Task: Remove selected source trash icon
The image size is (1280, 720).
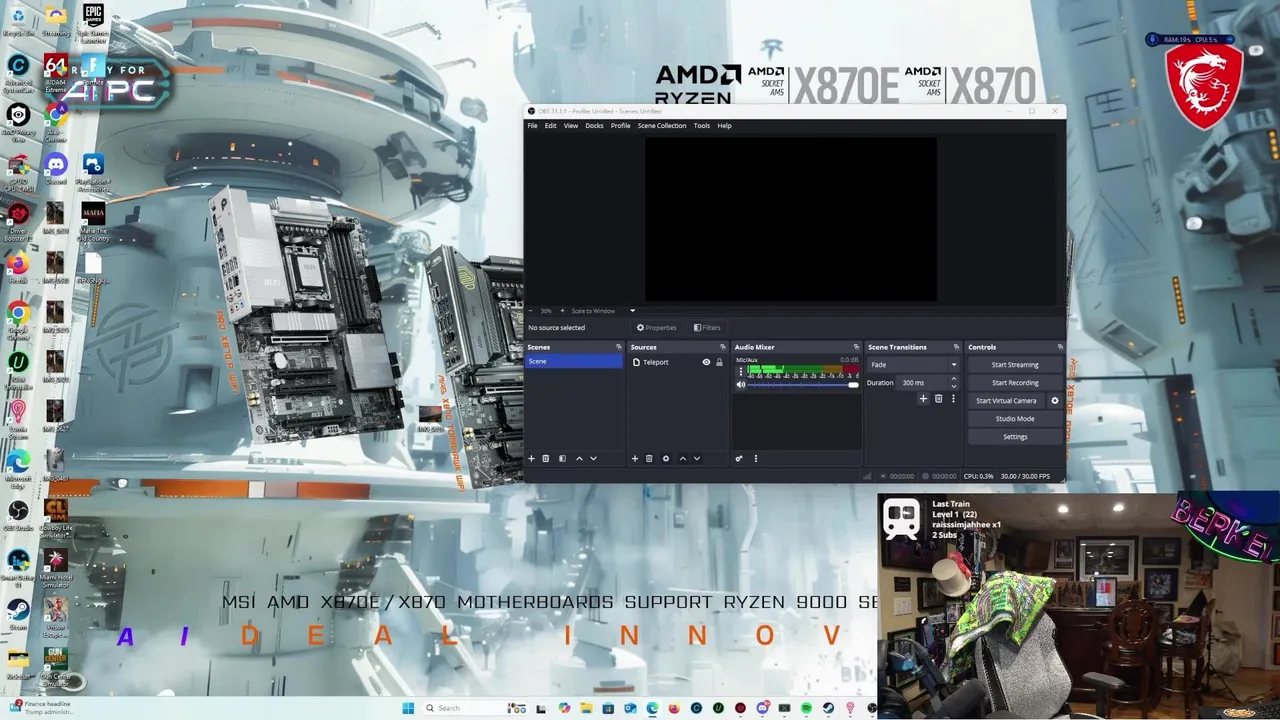Action: pyautogui.click(x=649, y=458)
